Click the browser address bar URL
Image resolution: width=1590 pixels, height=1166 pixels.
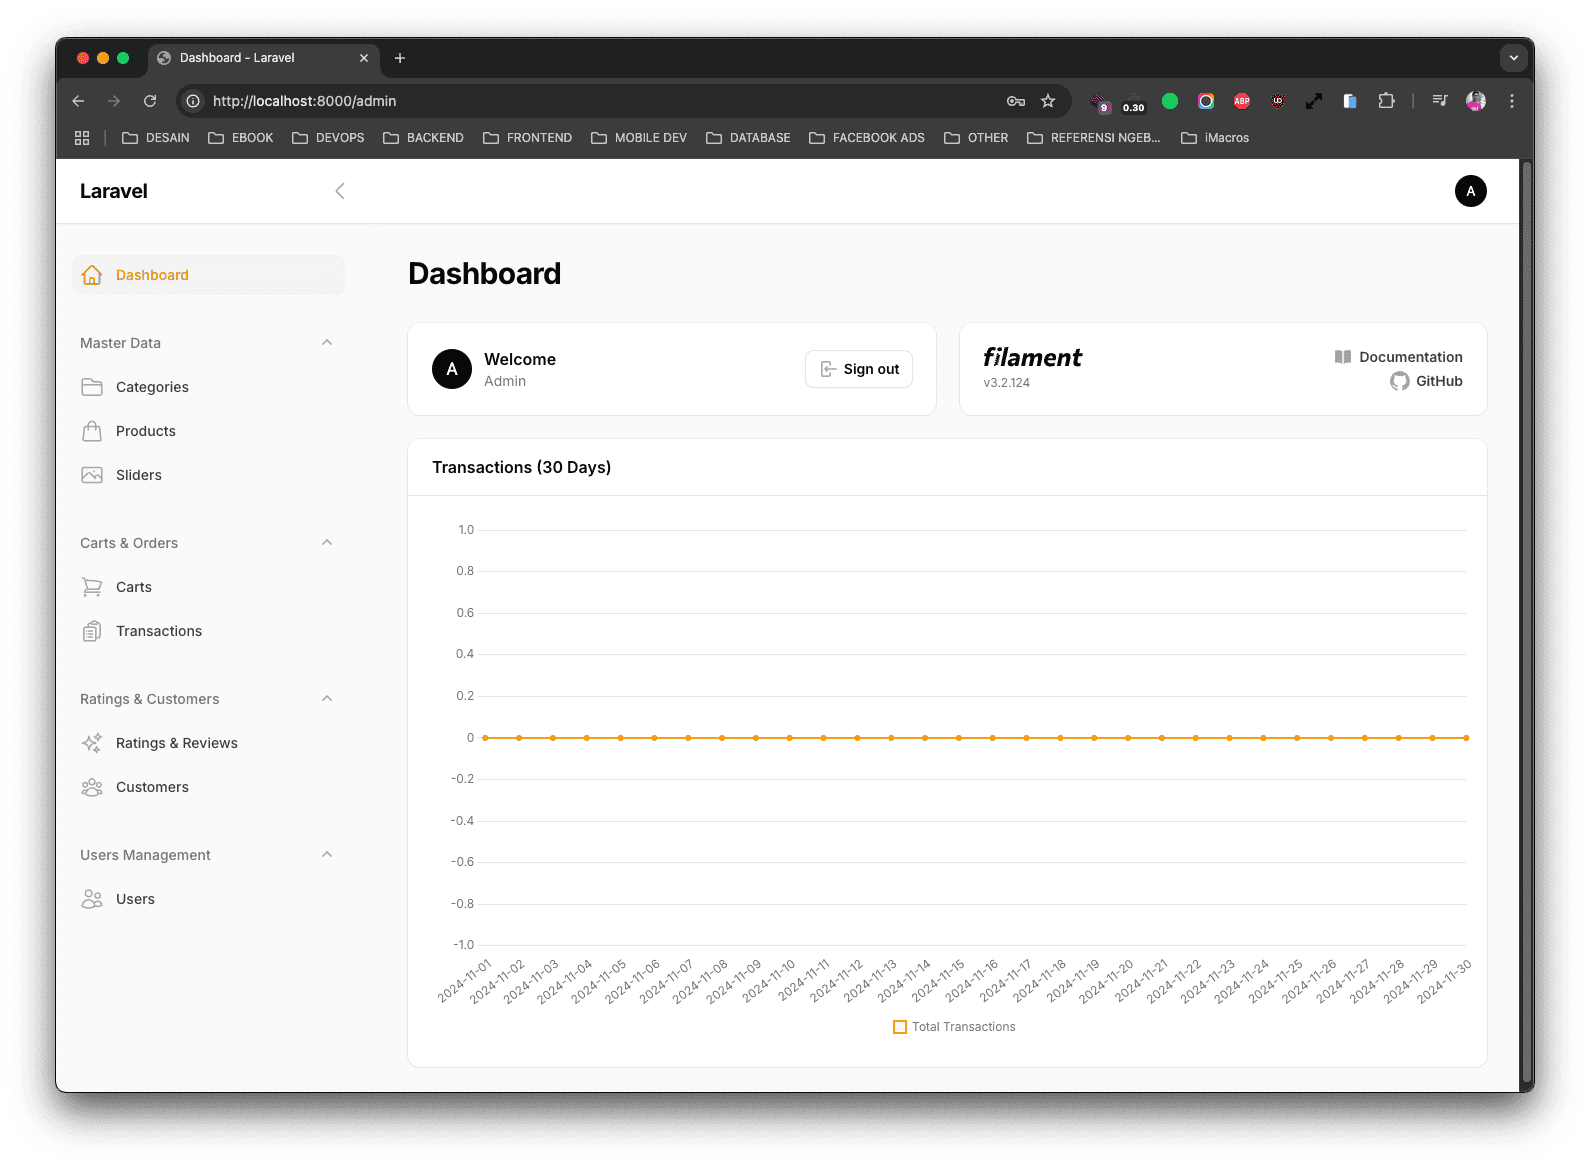click(304, 101)
